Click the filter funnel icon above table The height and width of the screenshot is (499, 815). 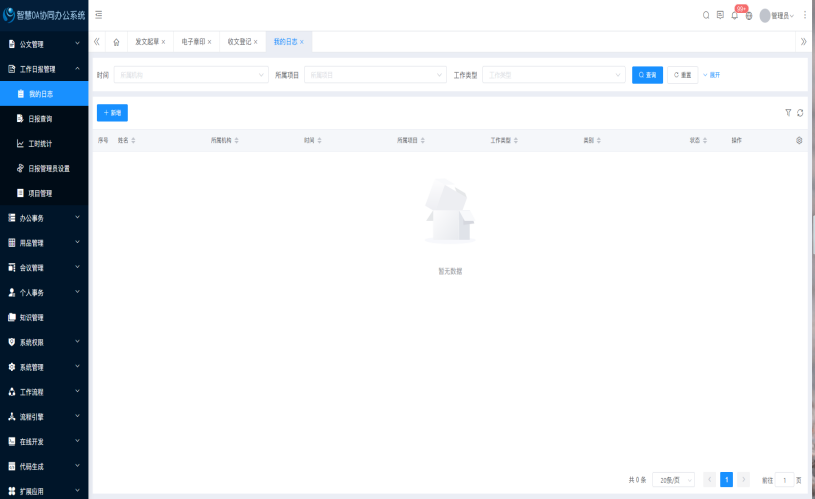click(x=788, y=113)
